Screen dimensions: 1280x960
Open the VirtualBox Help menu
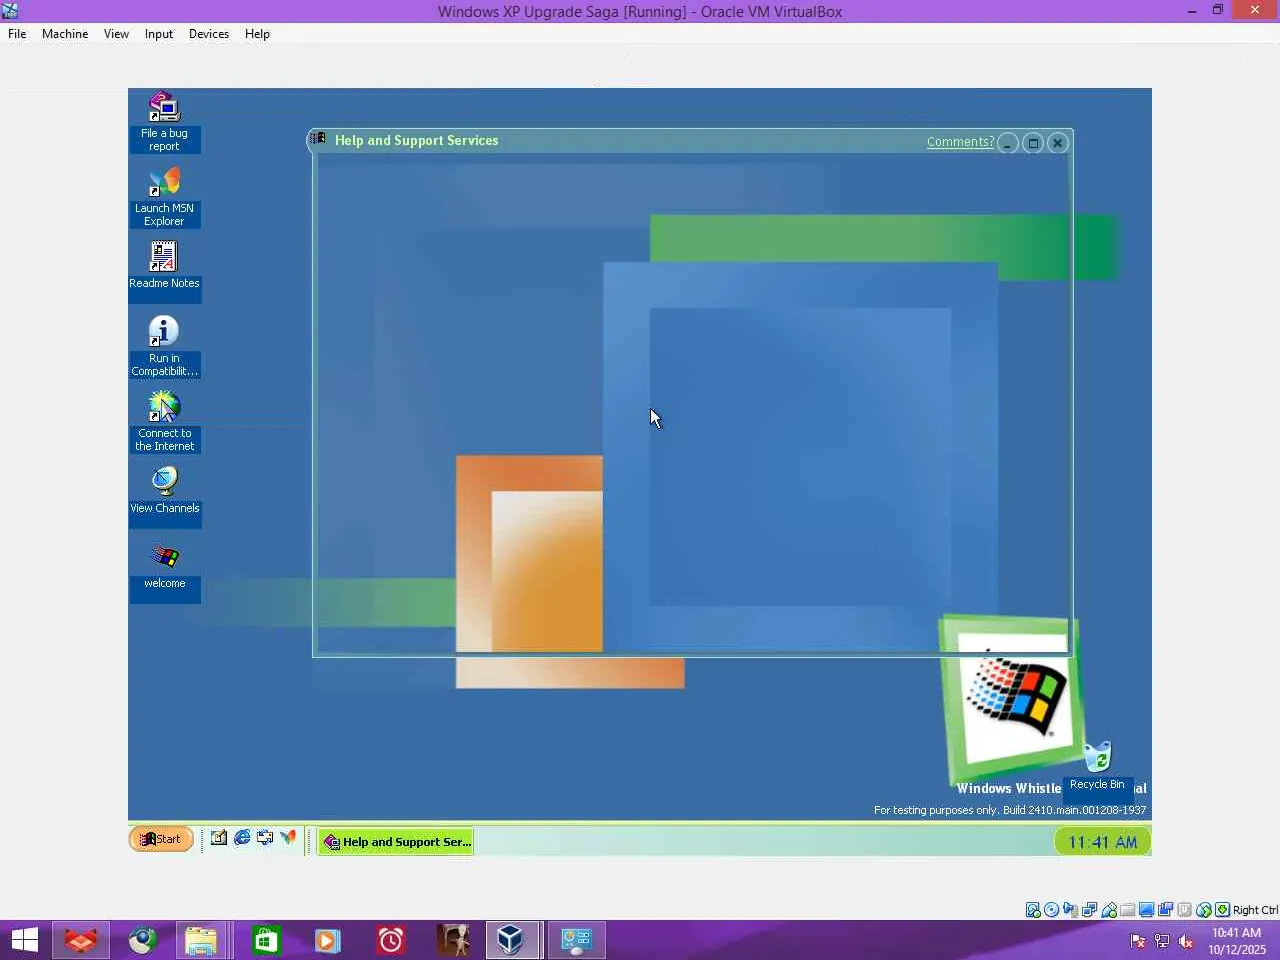pos(257,34)
